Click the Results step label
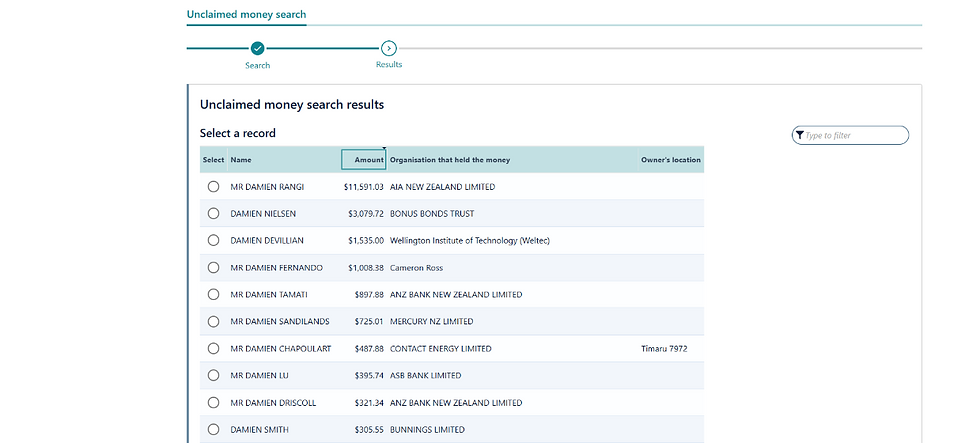 pyautogui.click(x=389, y=64)
